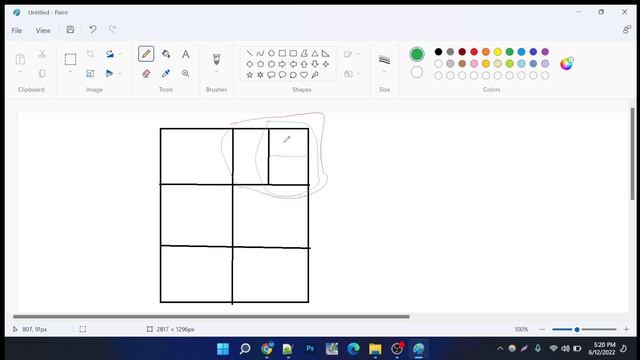The width and height of the screenshot is (640, 360).
Task: Pick the Up arrow shape
Action: [x=304, y=64]
